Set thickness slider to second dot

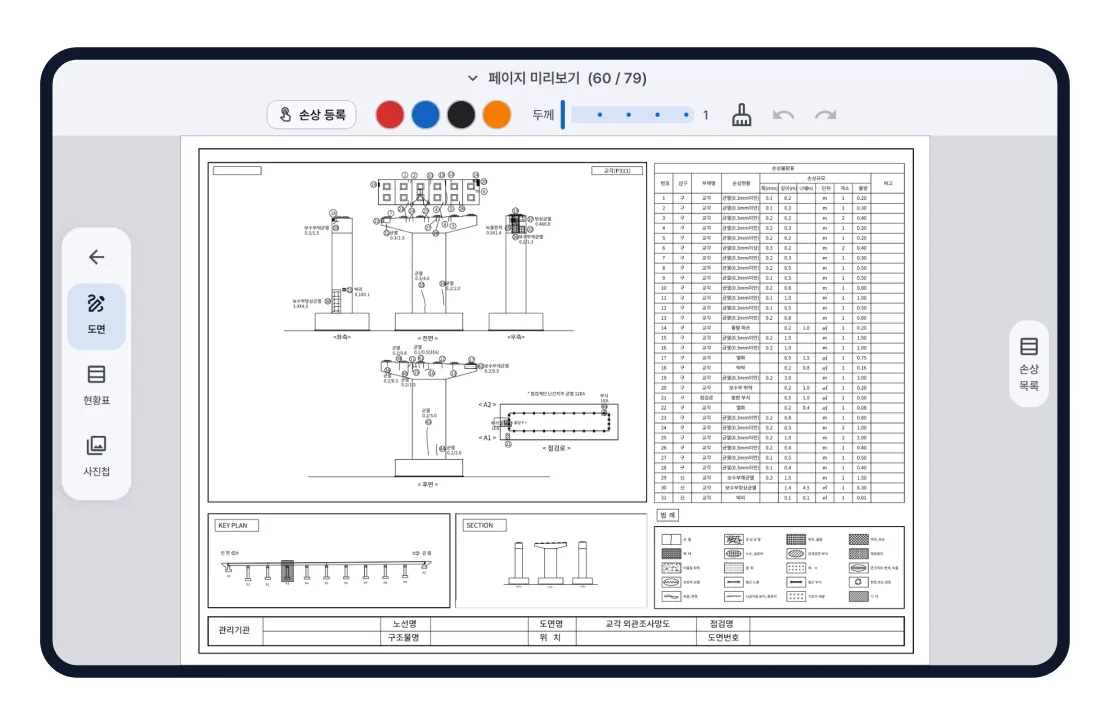[629, 115]
